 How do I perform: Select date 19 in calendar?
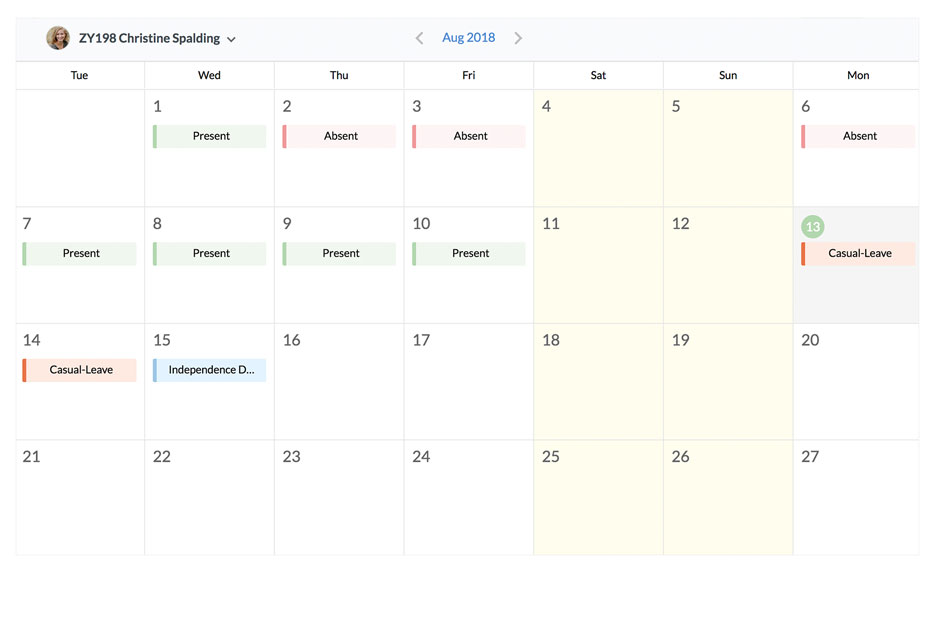[728, 382]
